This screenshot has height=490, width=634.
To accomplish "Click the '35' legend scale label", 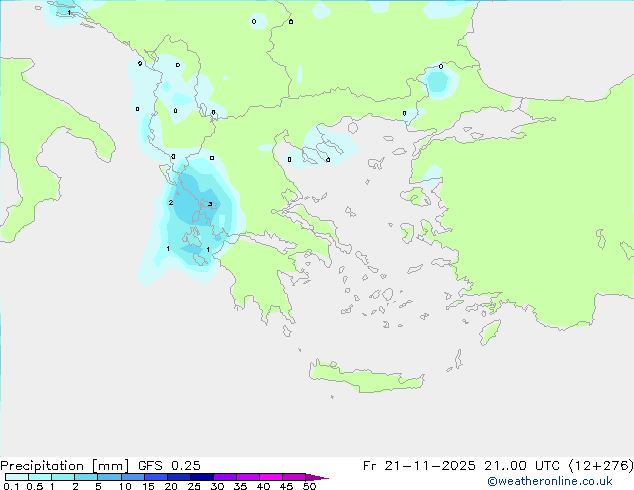I will (240, 486).
